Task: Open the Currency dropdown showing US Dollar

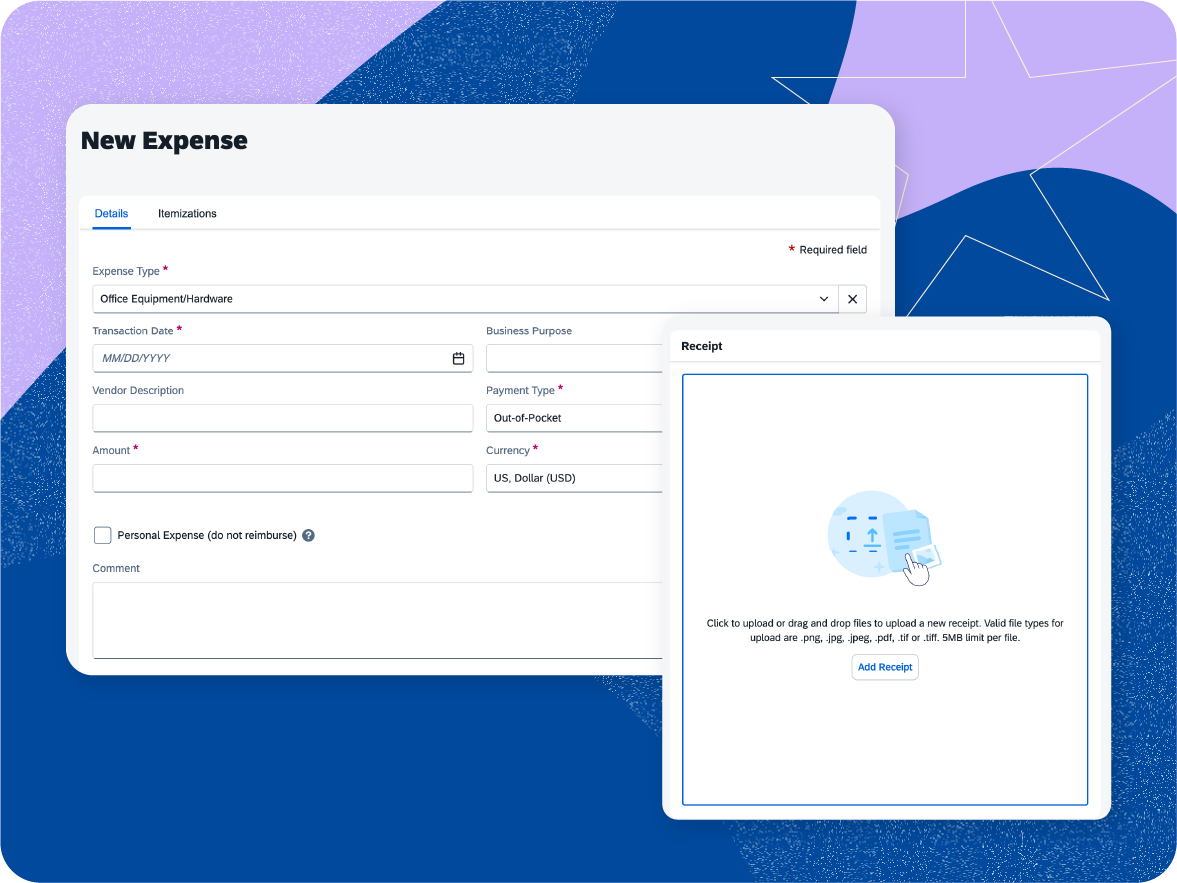Action: [574, 478]
